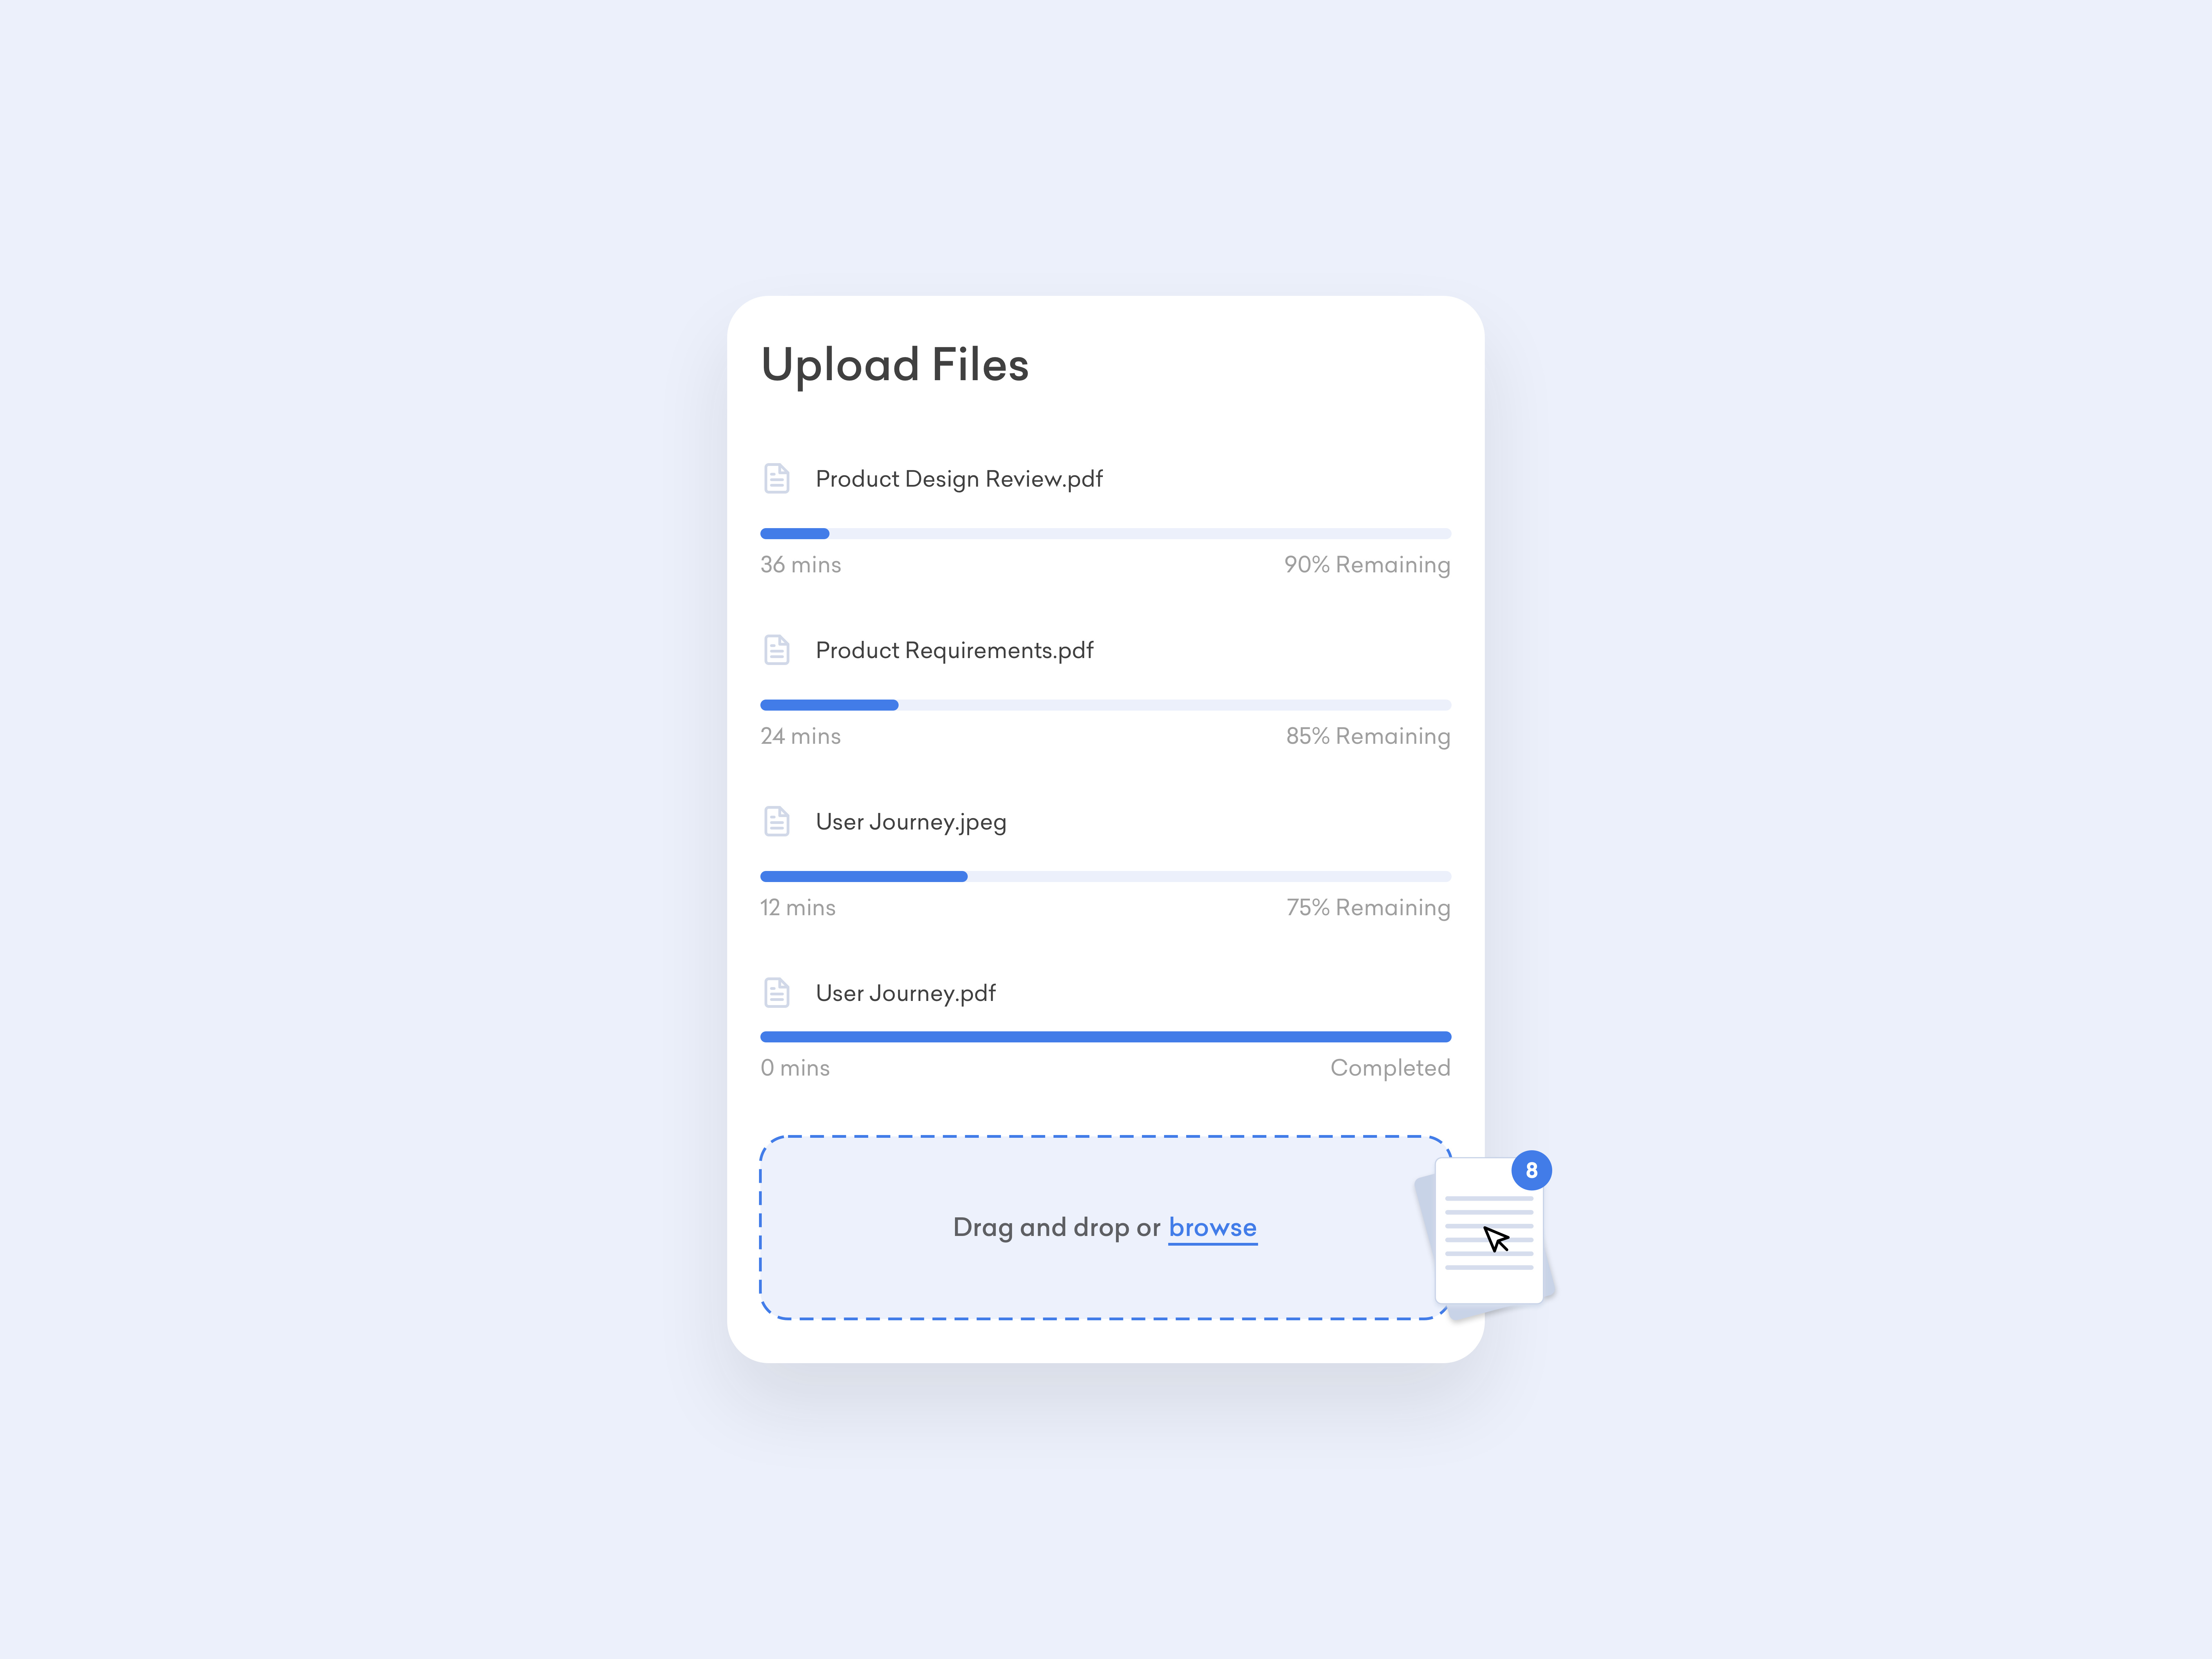Select the User Journey.jpeg filename
2212x1659 pixels.
[x=911, y=822]
